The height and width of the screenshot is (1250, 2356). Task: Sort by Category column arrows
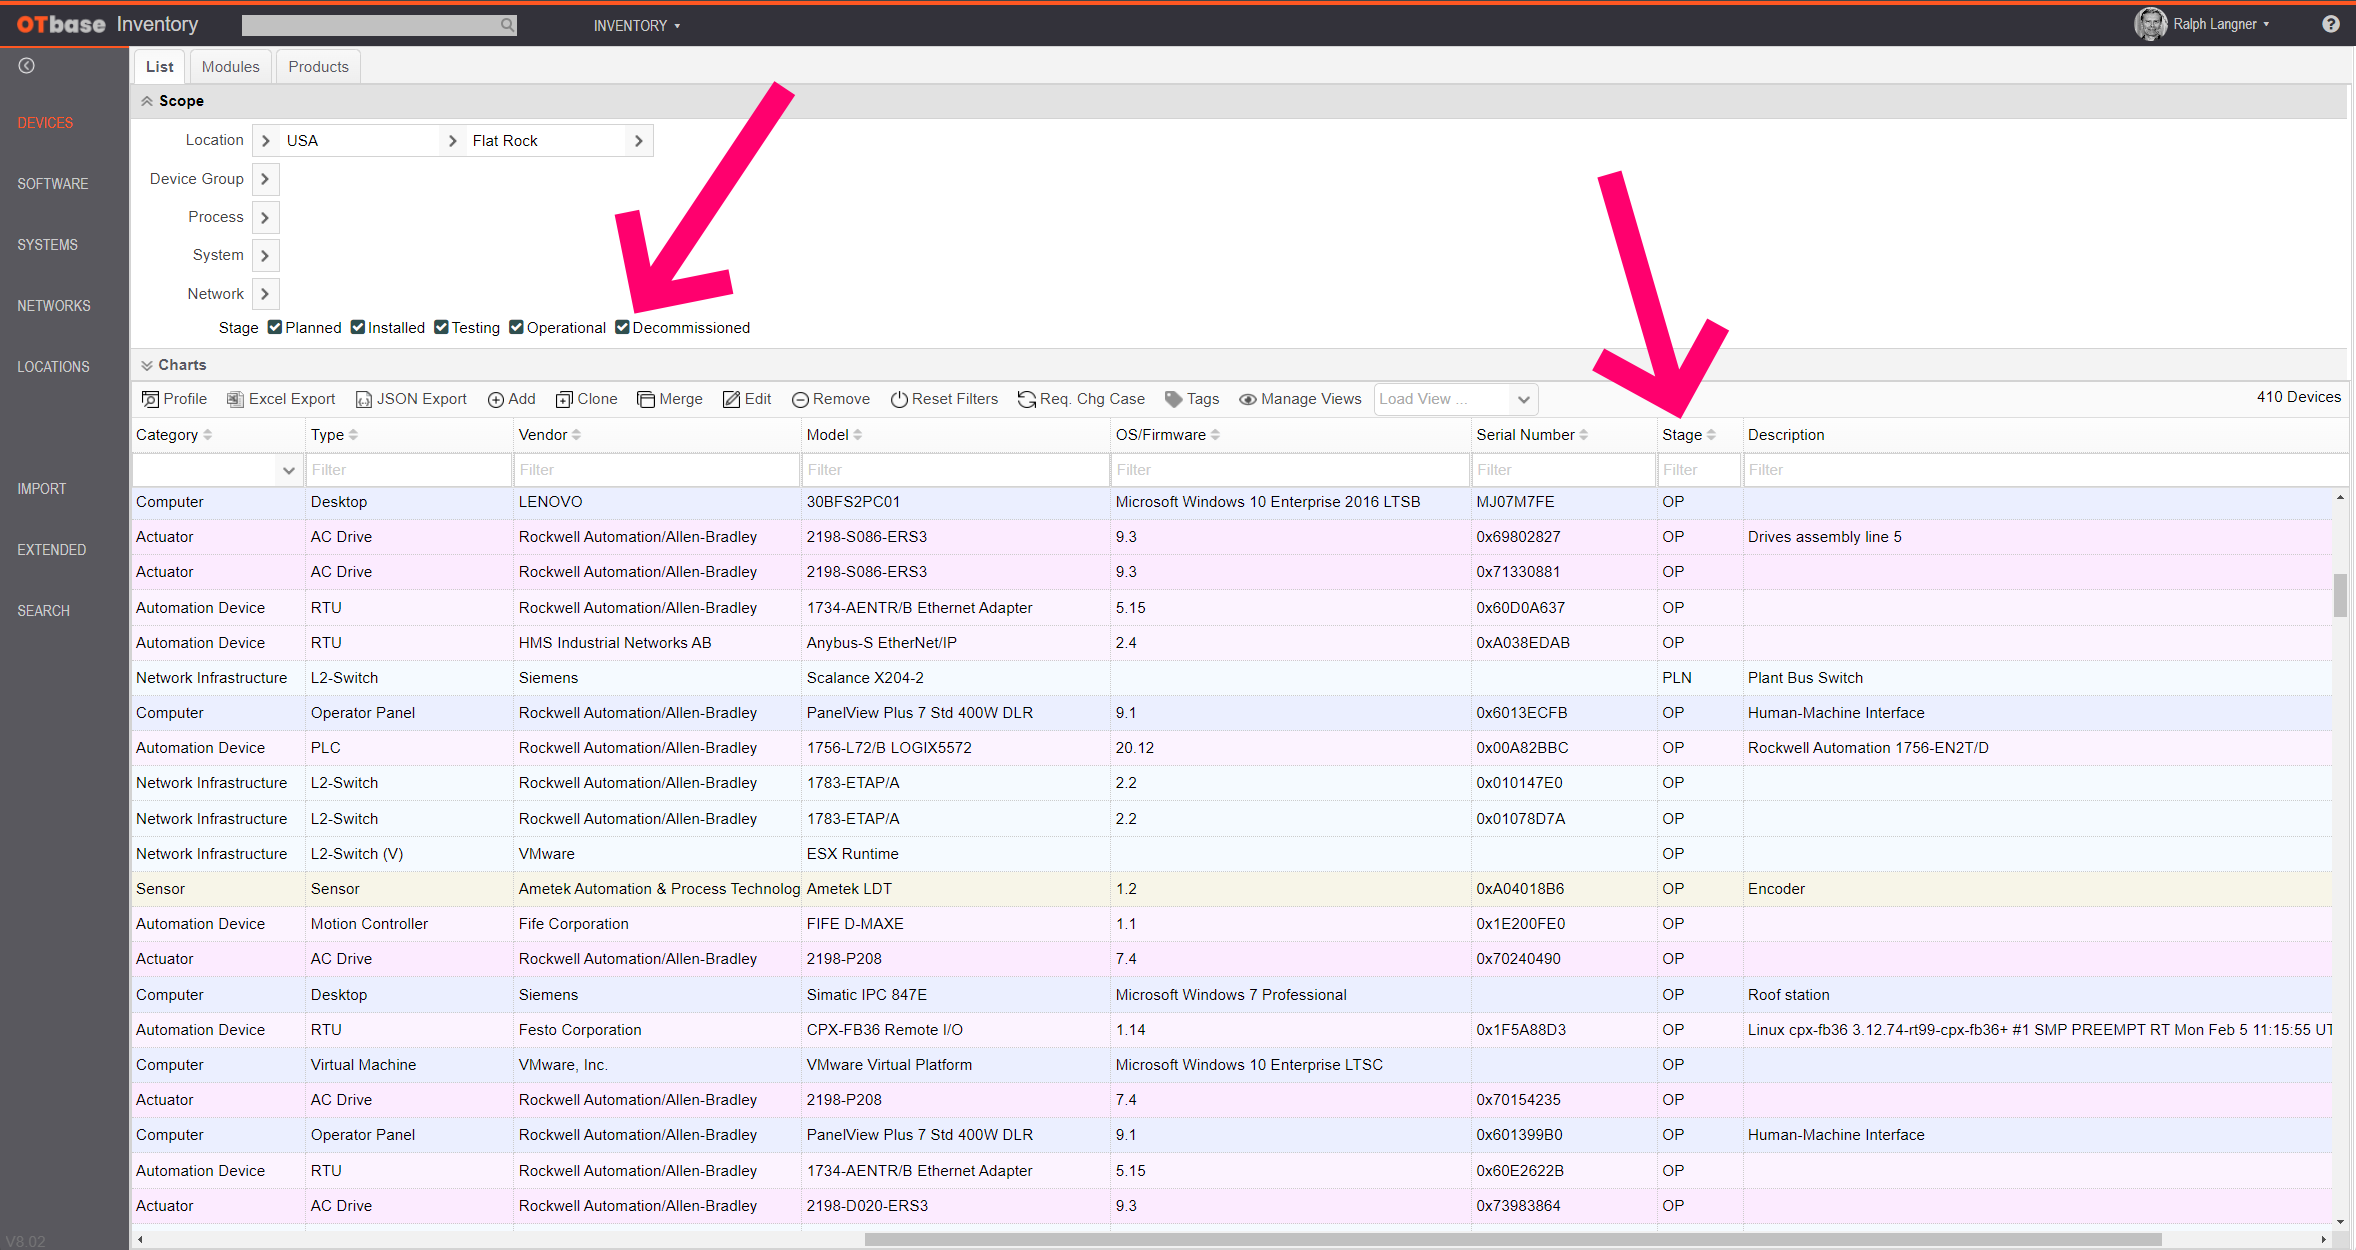[208, 435]
